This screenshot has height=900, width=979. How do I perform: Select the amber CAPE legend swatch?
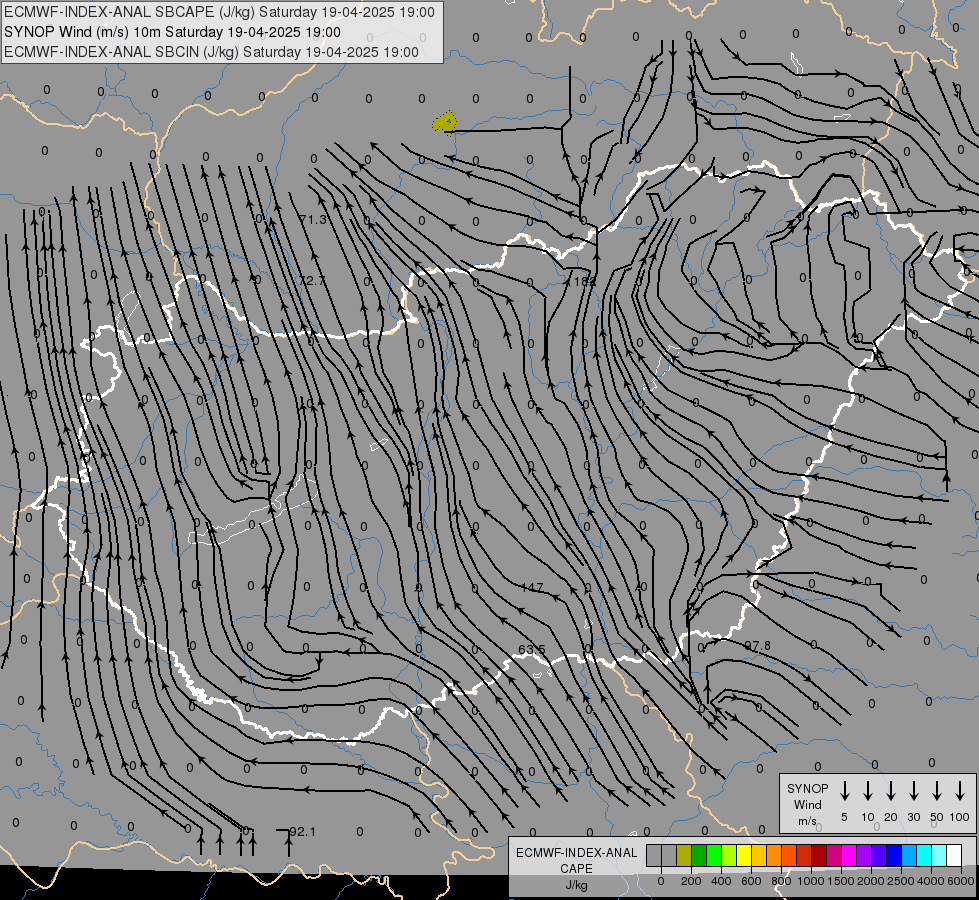(759, 855)
